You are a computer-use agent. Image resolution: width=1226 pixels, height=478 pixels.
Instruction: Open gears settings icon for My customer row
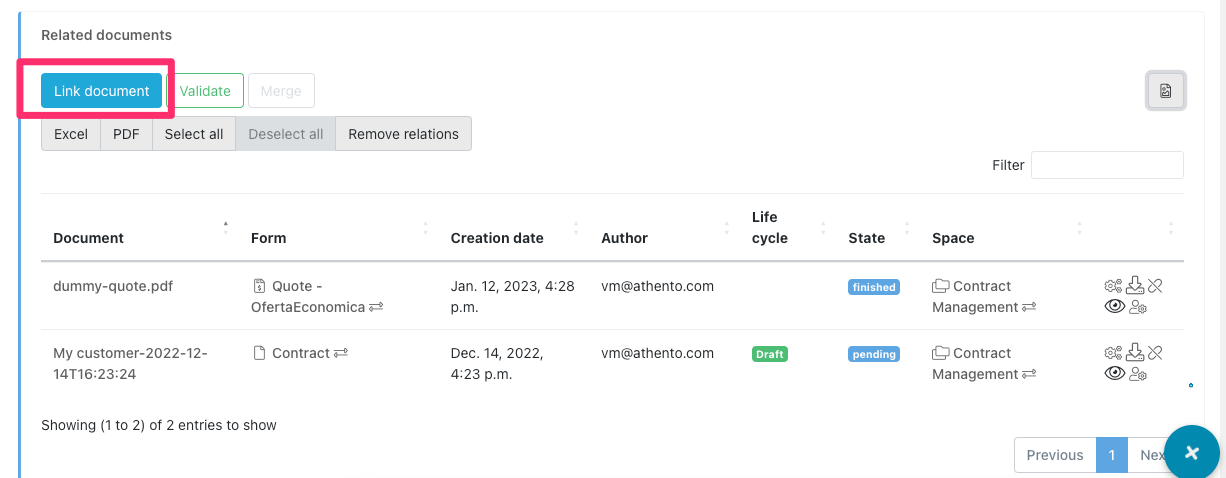[x=1113, y=353]
